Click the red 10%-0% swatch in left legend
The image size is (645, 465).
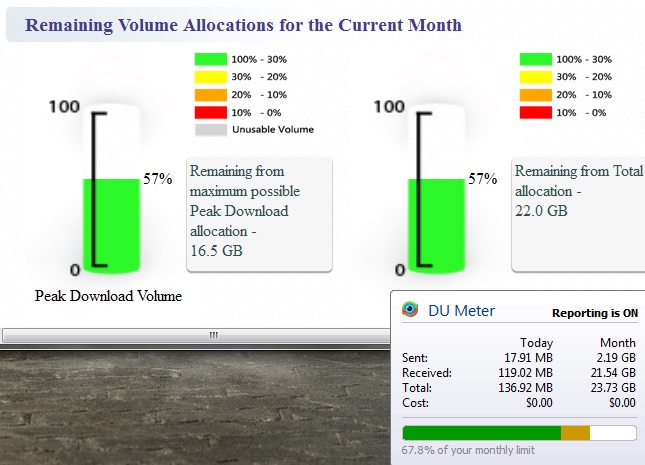(211, 112)
